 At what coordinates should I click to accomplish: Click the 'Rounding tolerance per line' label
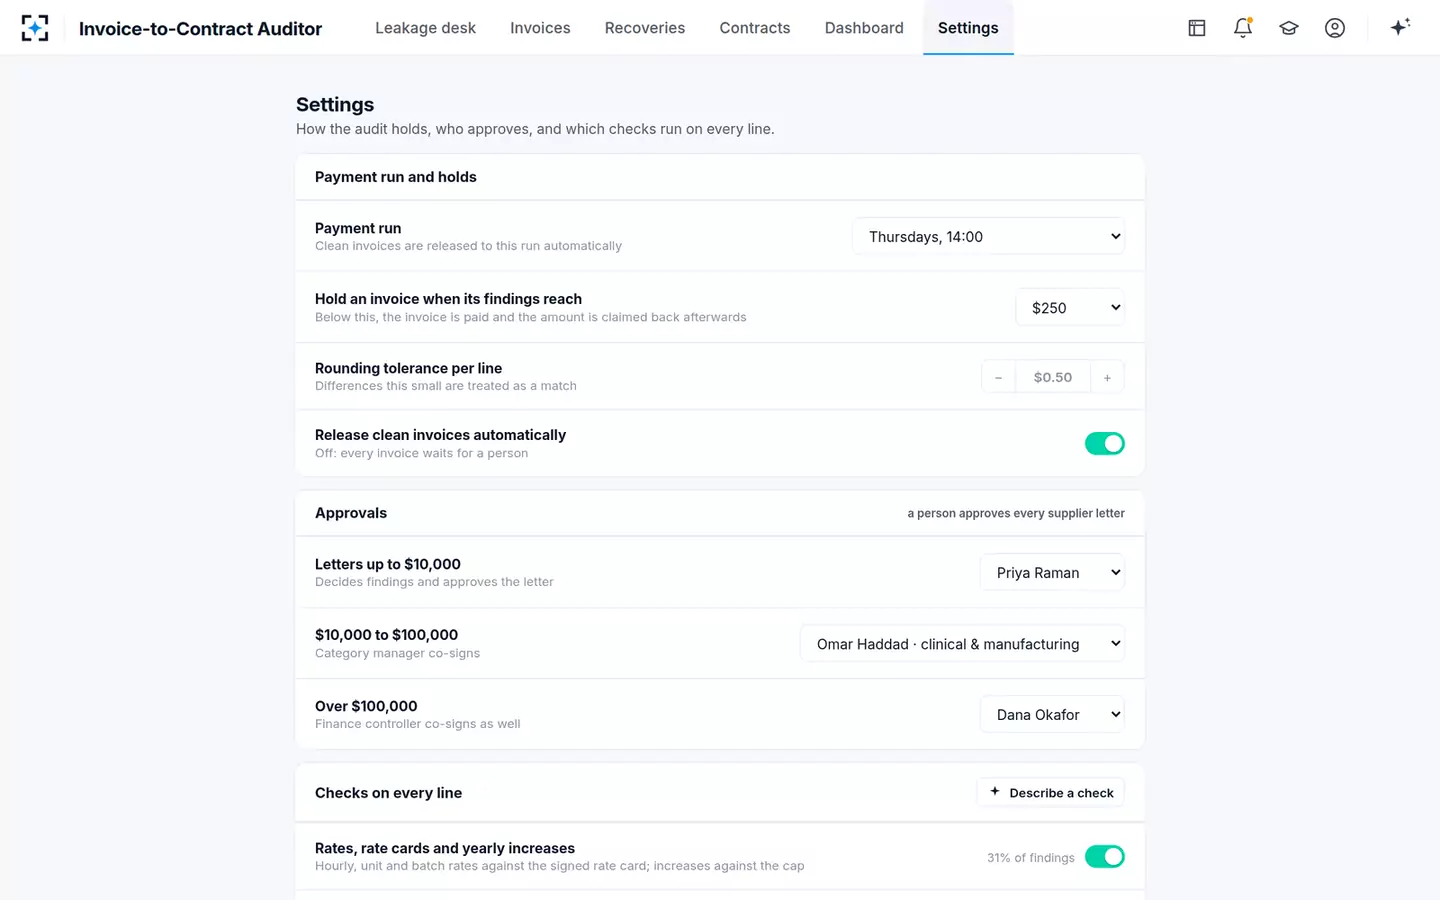coord(408,368)
